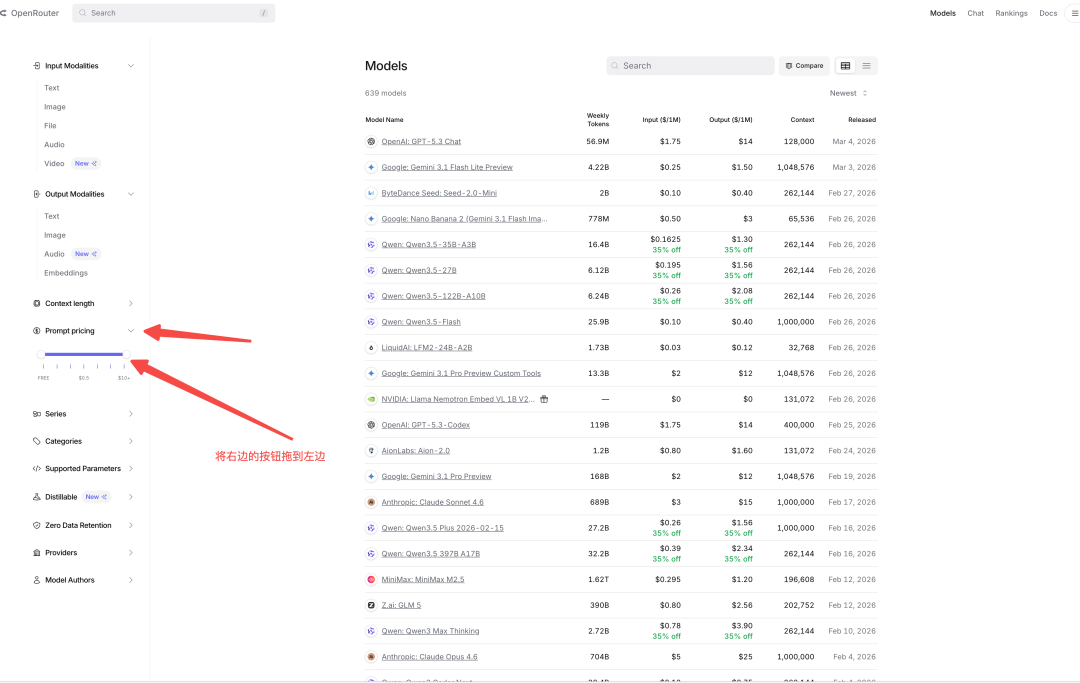Switch to list view icon
The width and height of the screenshot is (1080, 683).
[x=866, y=66]
